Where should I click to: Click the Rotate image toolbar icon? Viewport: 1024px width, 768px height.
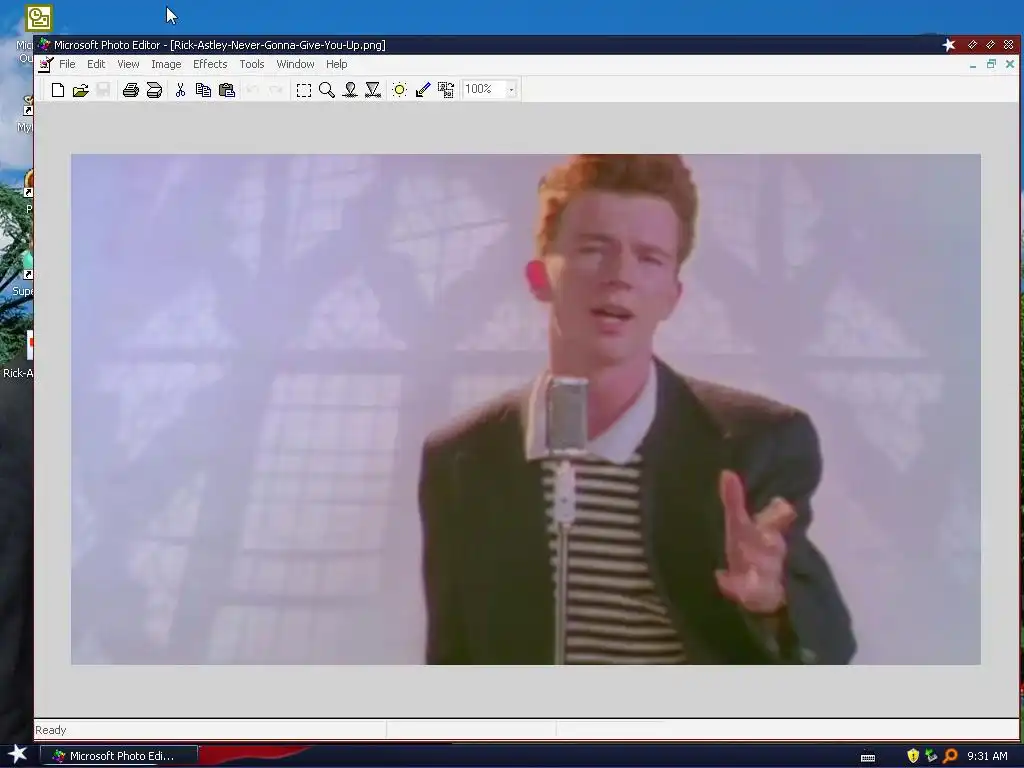pos(446,90)
